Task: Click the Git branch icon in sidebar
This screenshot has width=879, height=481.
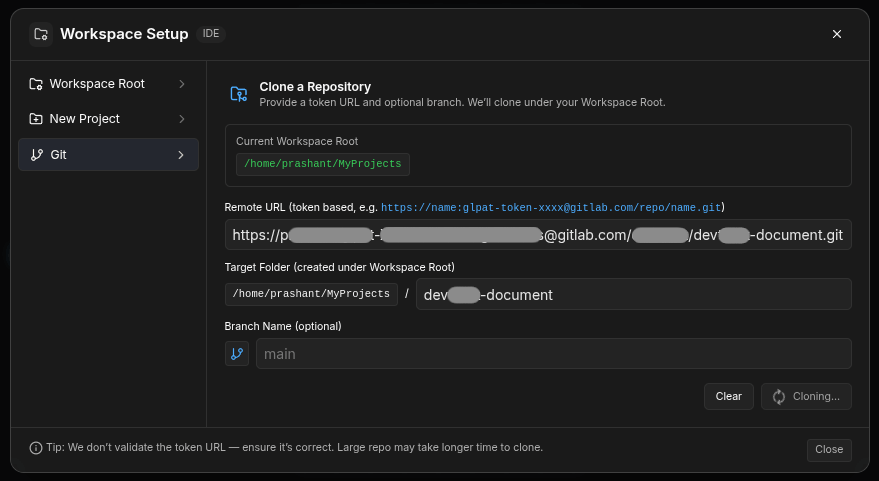Action: [x=37, y=155]
